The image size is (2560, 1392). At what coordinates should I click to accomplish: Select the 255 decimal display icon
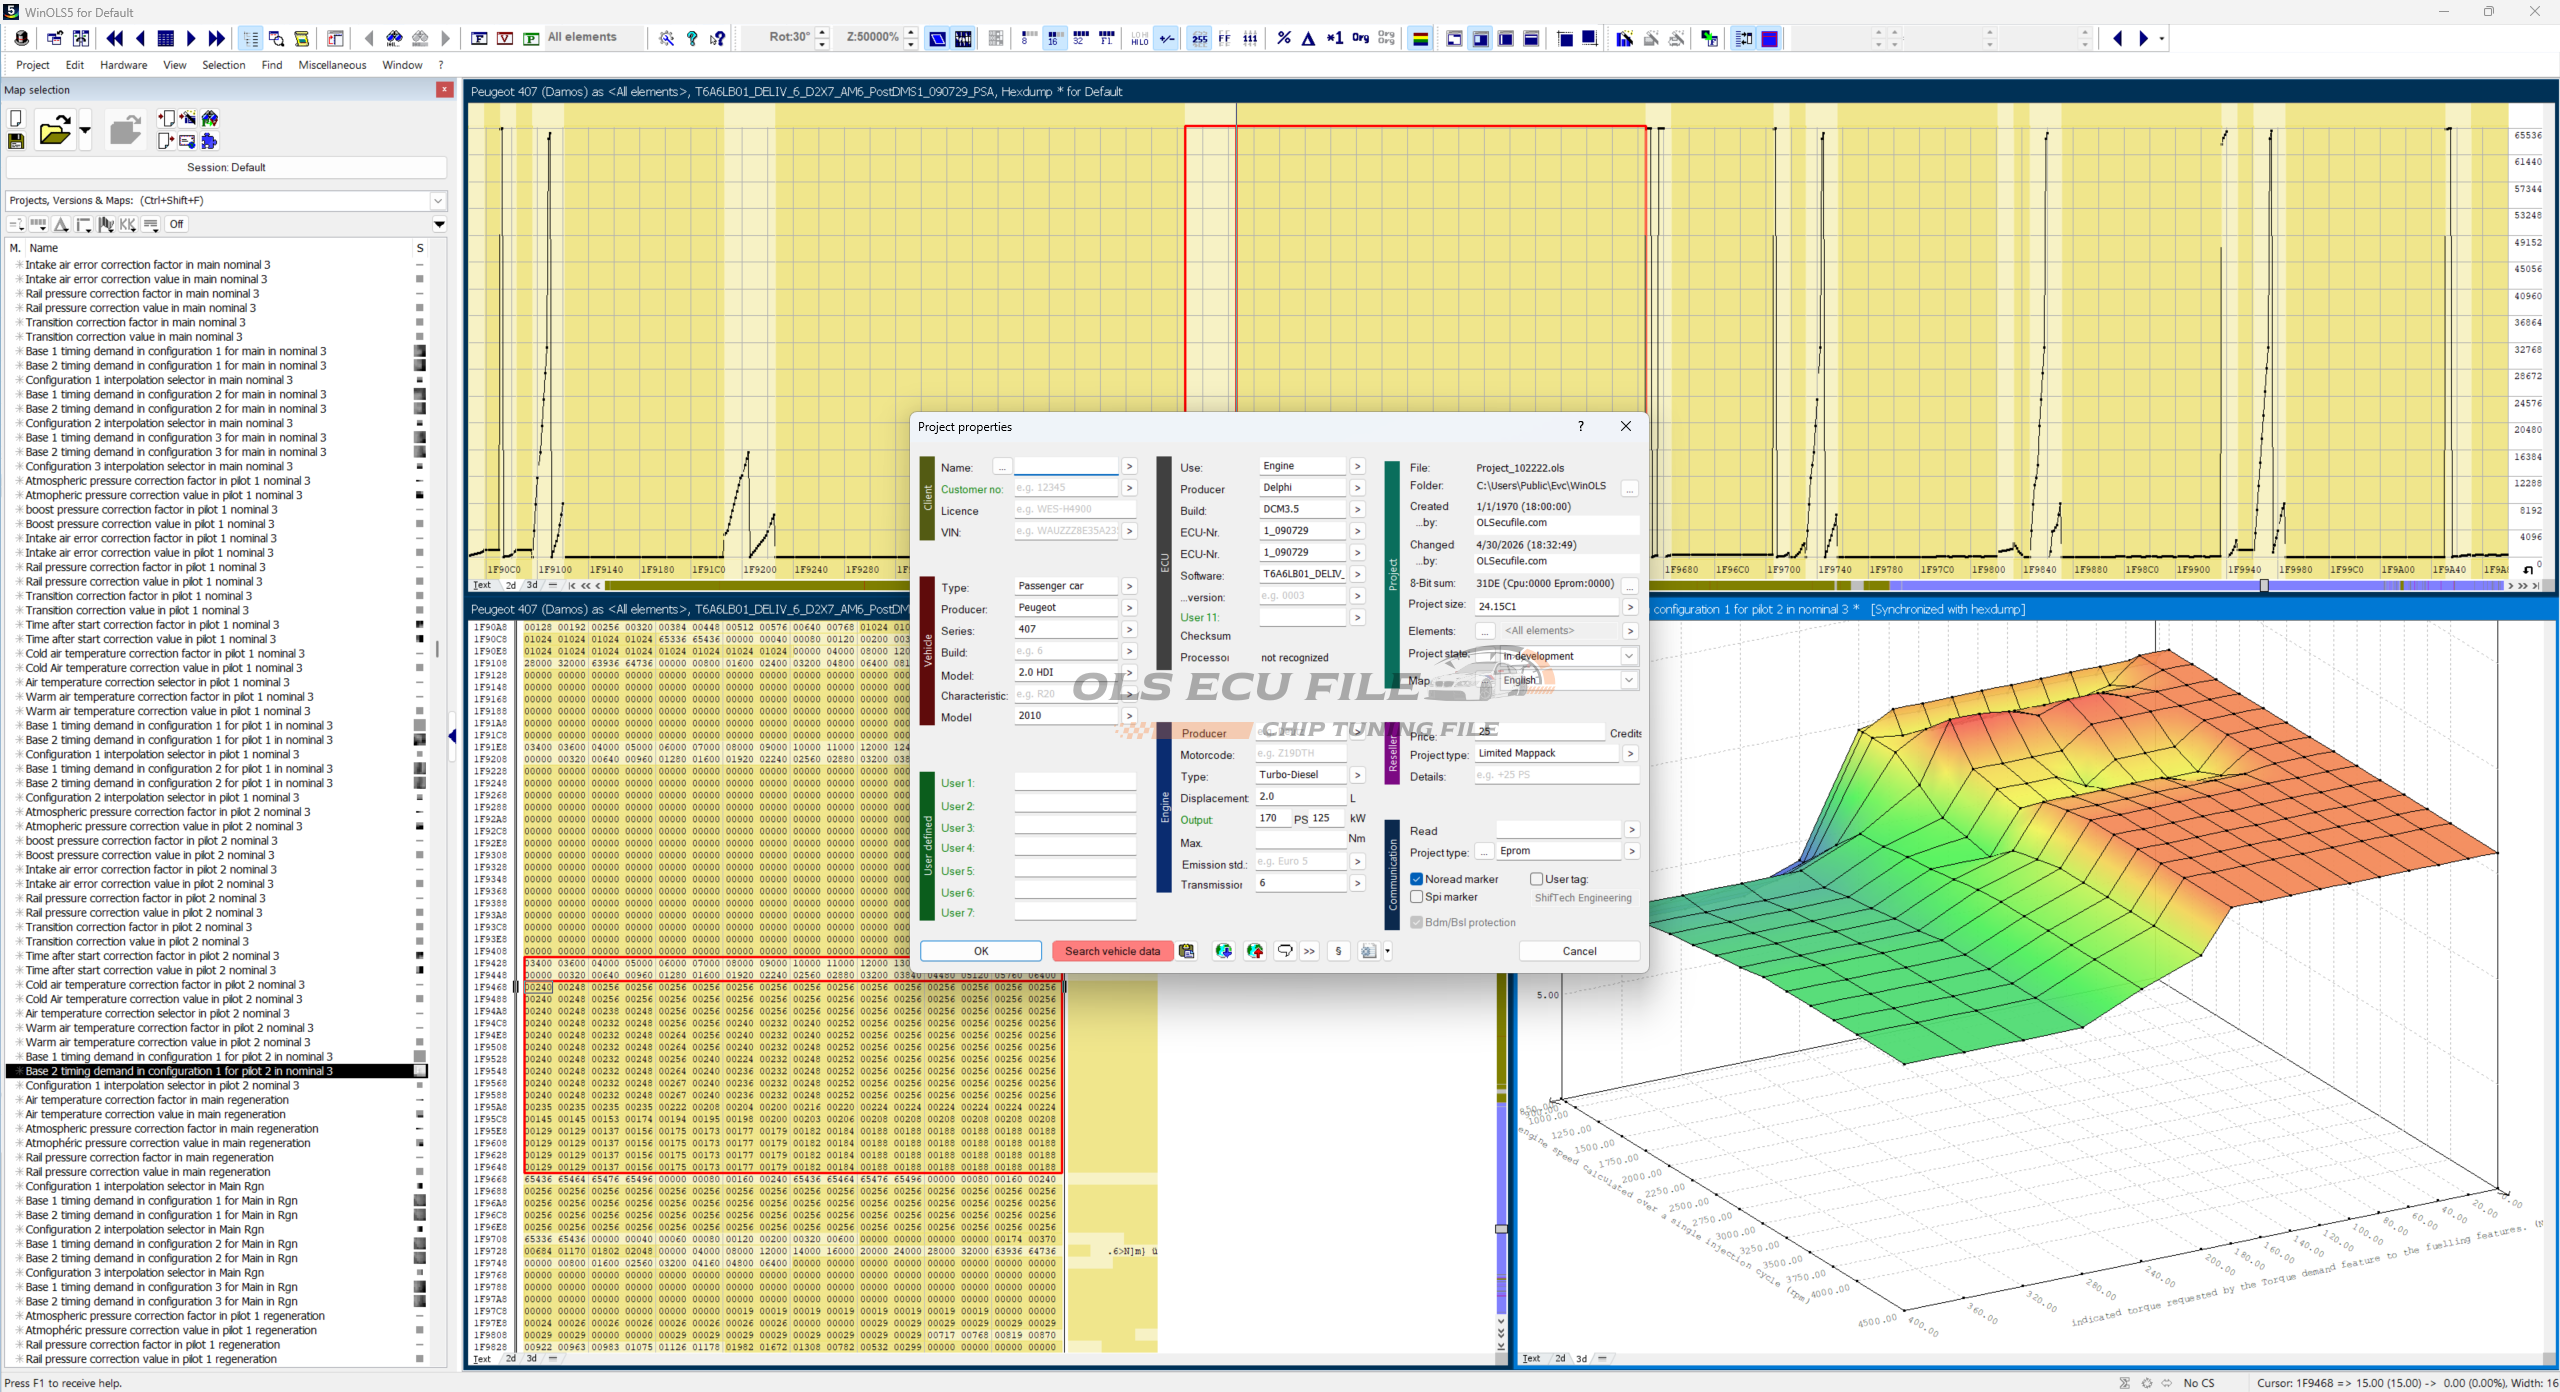(1199, 38)
